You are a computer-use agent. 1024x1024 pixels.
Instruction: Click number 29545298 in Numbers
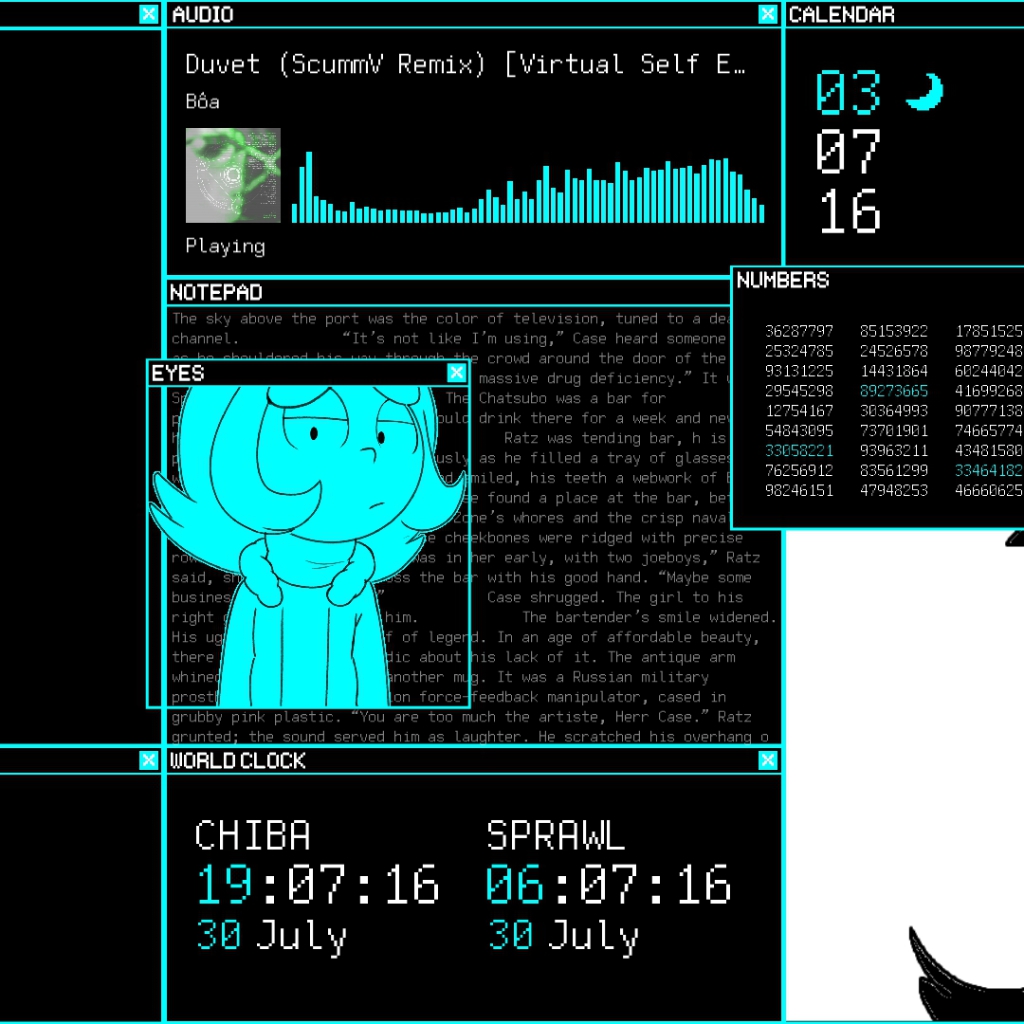coord(799,391)
